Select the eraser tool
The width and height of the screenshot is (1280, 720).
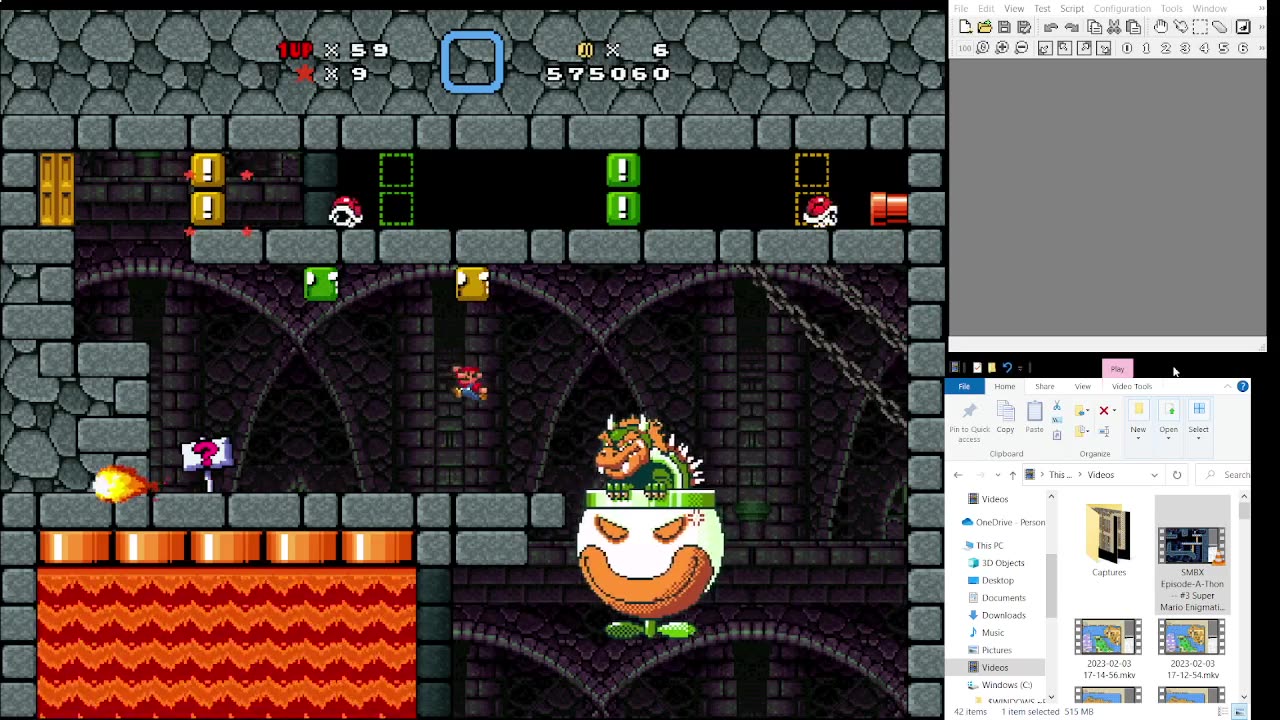tap(1219, 27)
